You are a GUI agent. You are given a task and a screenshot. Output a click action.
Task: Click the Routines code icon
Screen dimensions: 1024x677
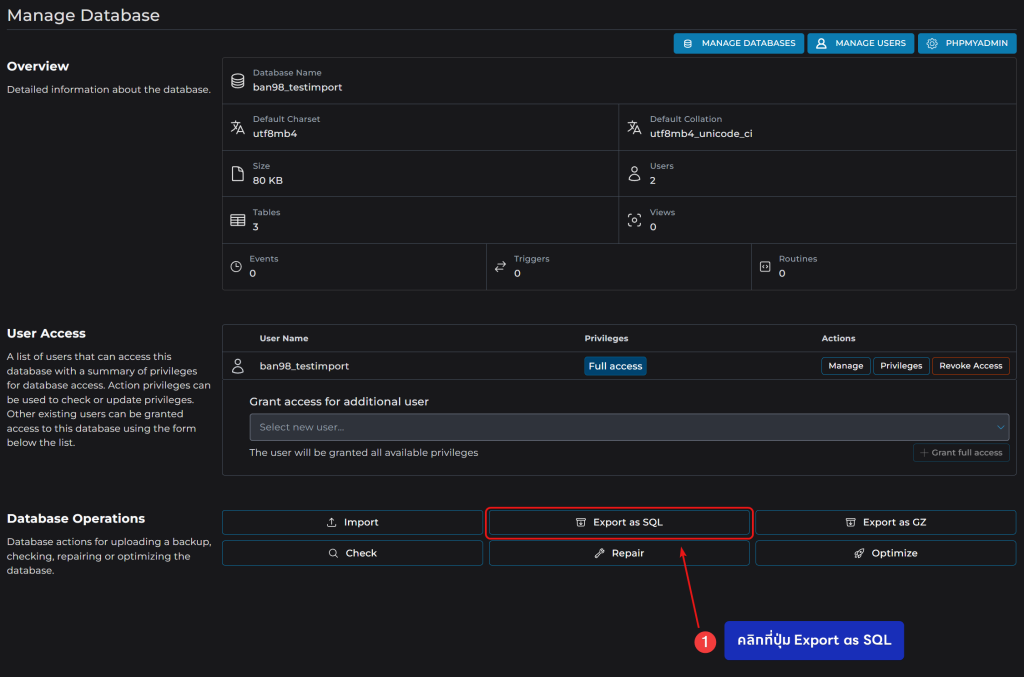pyautogui.click(x=765, y=267)
